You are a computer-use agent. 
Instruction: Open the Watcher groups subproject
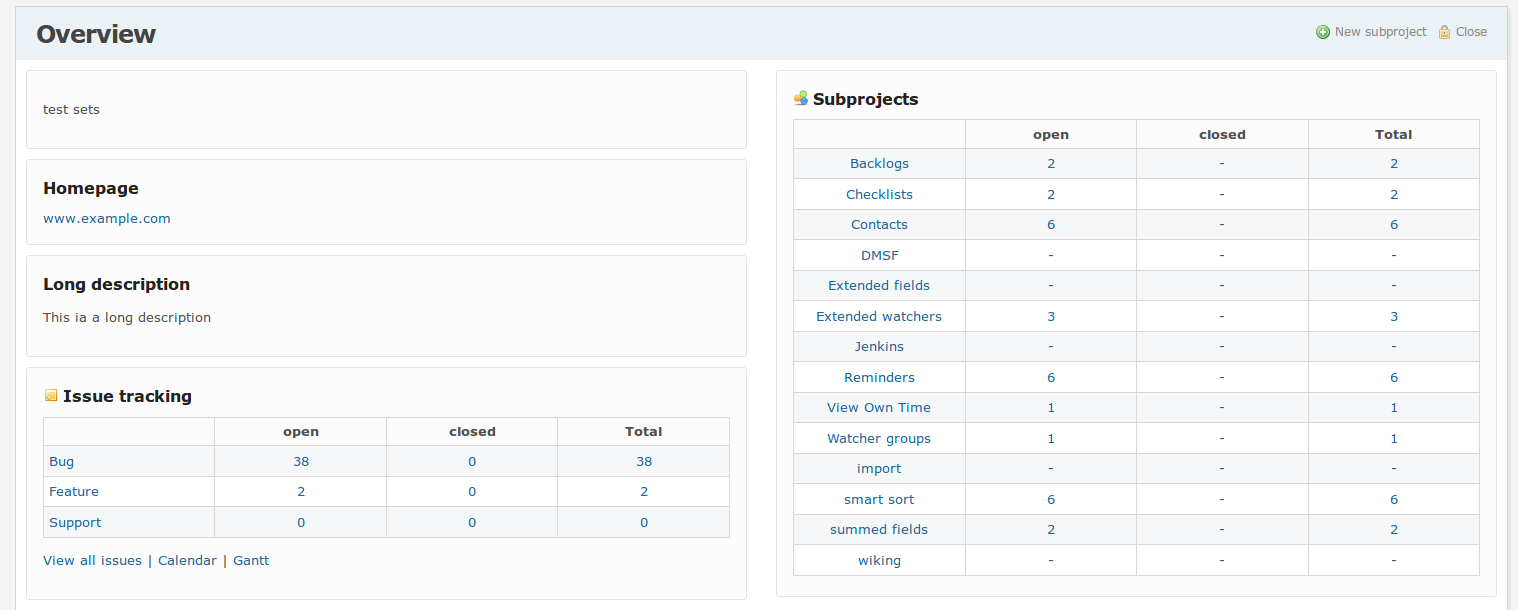click(879, 438)
